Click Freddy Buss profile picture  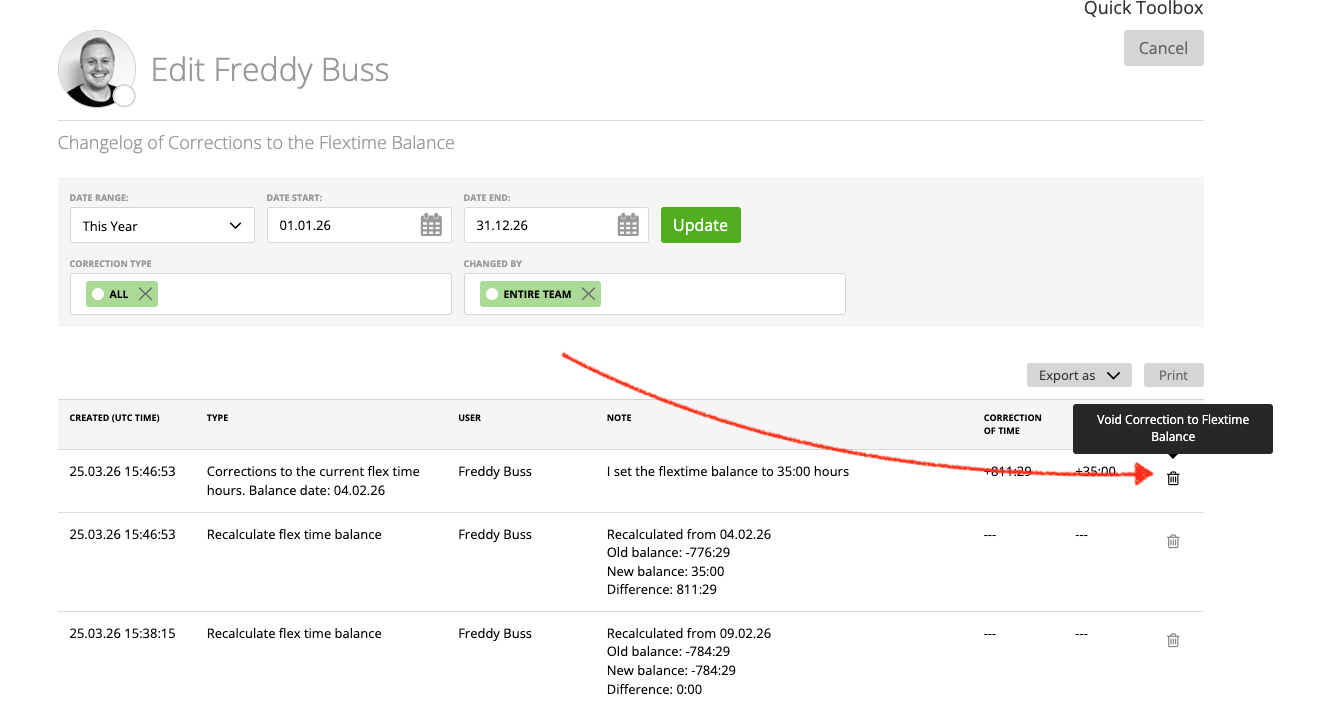point(96,68)
